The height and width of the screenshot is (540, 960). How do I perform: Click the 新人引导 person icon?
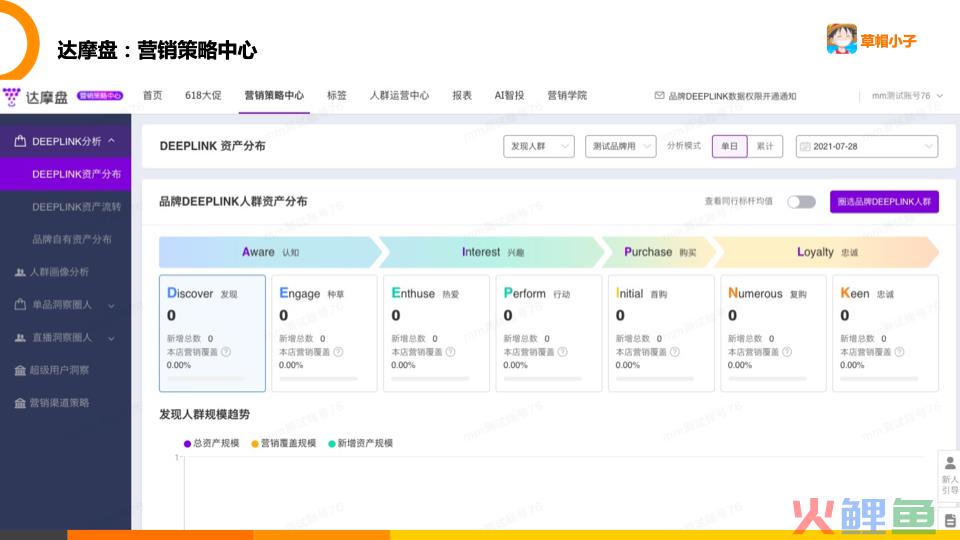click(950, 463)
